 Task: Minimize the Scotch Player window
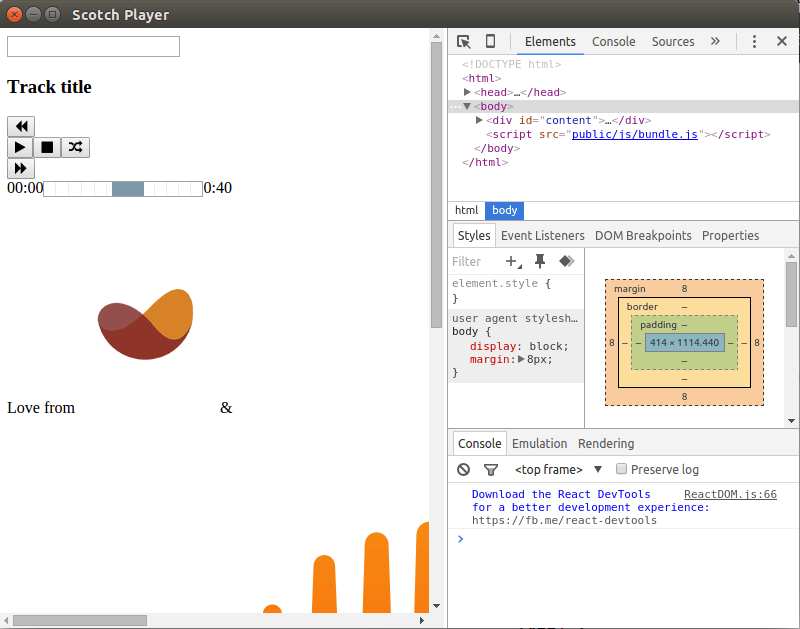(x=33, y=14)
